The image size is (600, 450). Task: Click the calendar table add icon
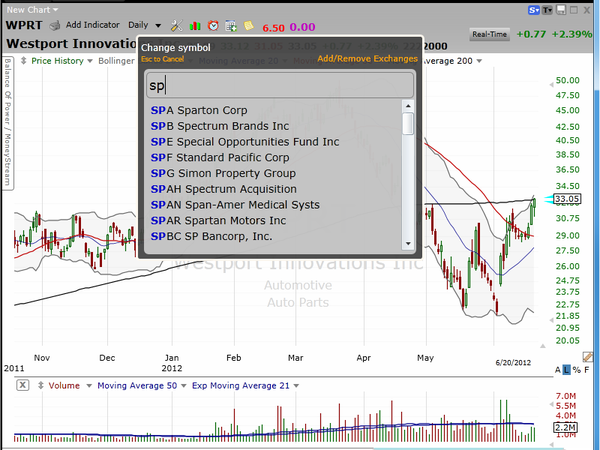tap(231, 26)
